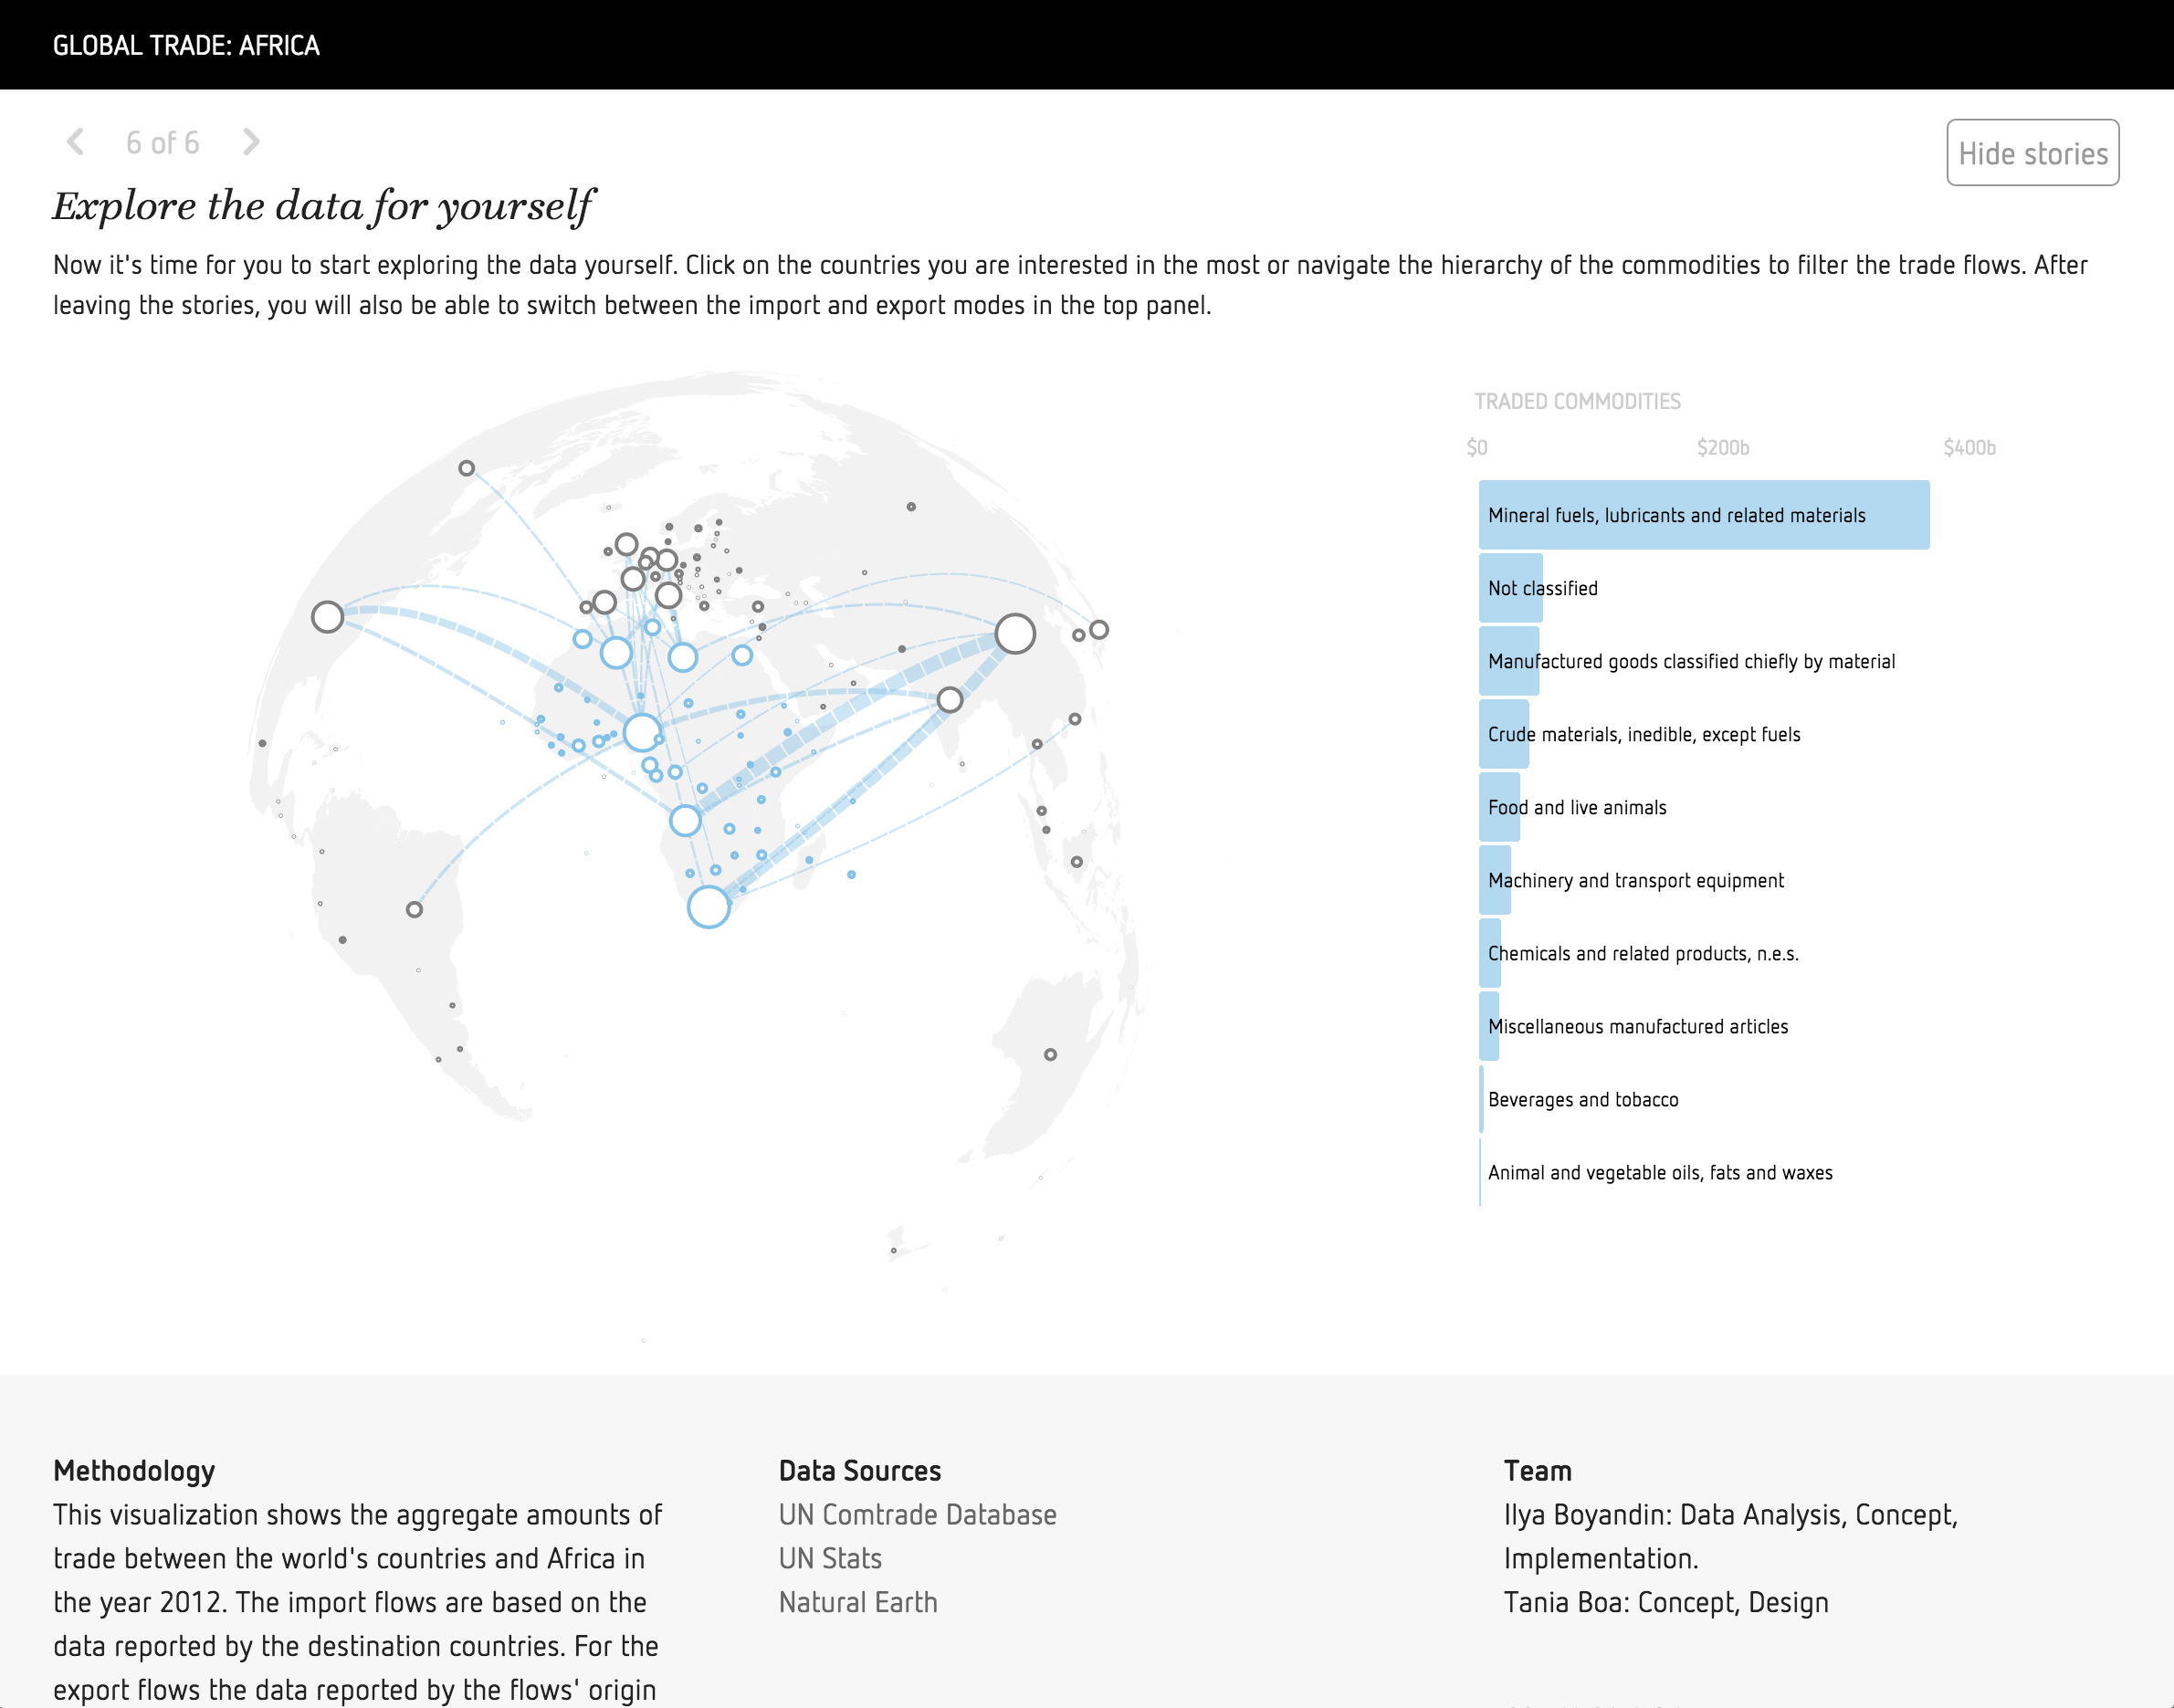Click the Nigeria node in West Africa
The image size is (2174, 1708).
pyautogui.click(x=642, y=733)
